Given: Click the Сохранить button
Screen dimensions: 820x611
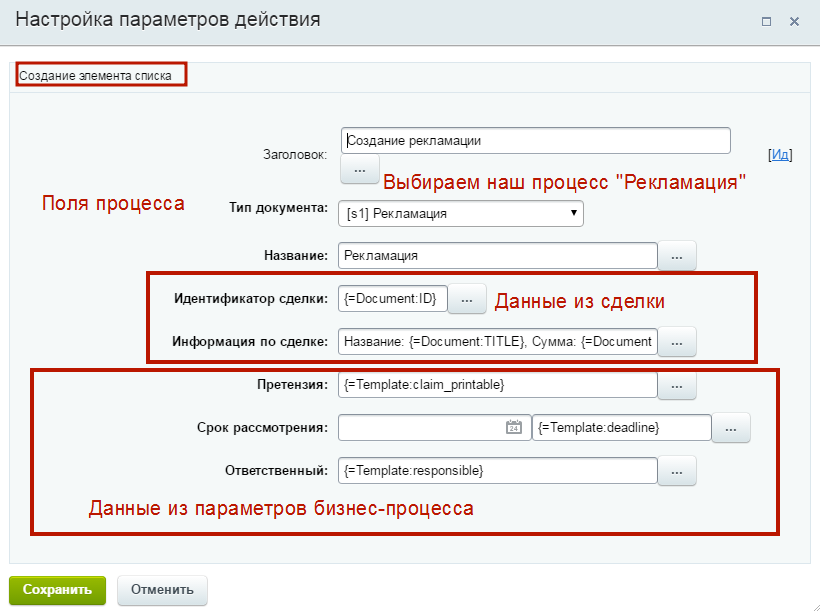Looking at the screenshot, I should 57,590.
